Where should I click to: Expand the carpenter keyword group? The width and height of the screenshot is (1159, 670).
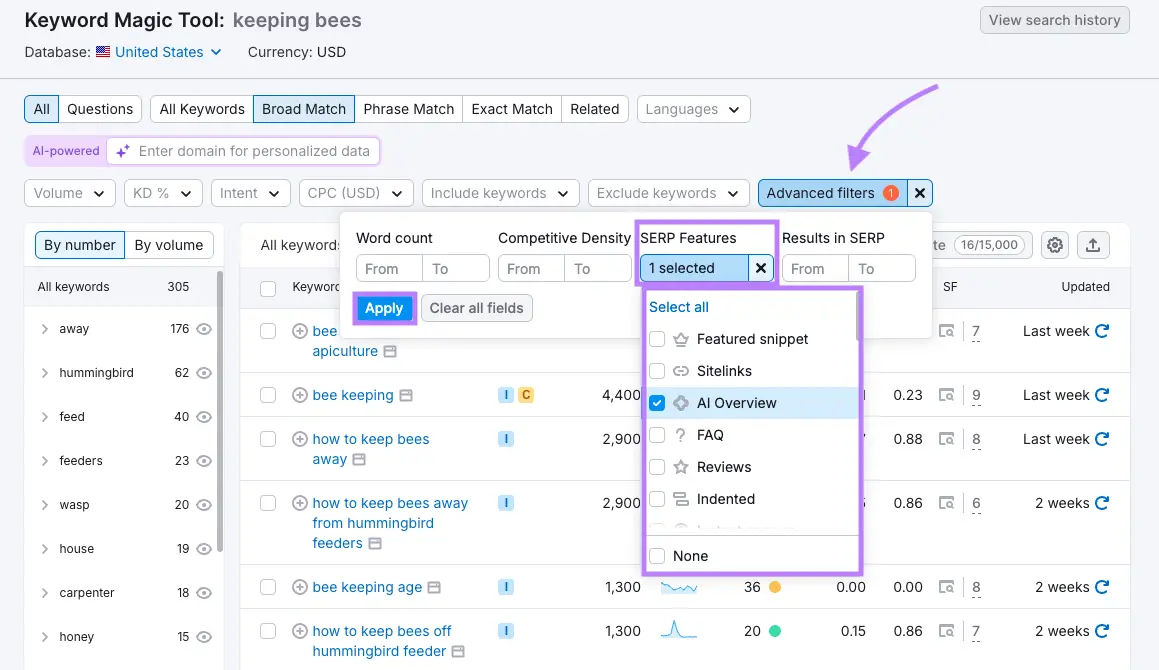click(45, 592)
